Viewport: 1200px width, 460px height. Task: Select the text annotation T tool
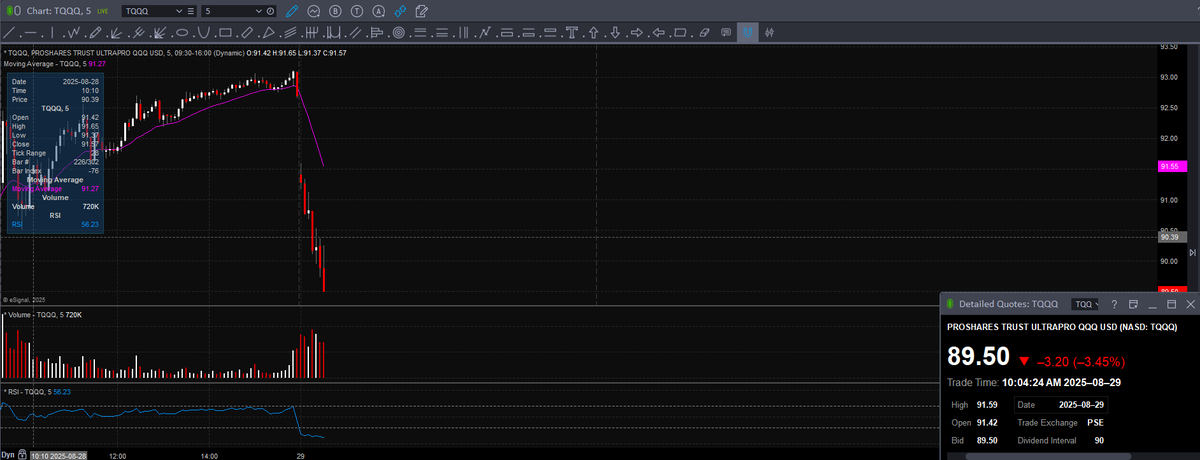[572, 33]
